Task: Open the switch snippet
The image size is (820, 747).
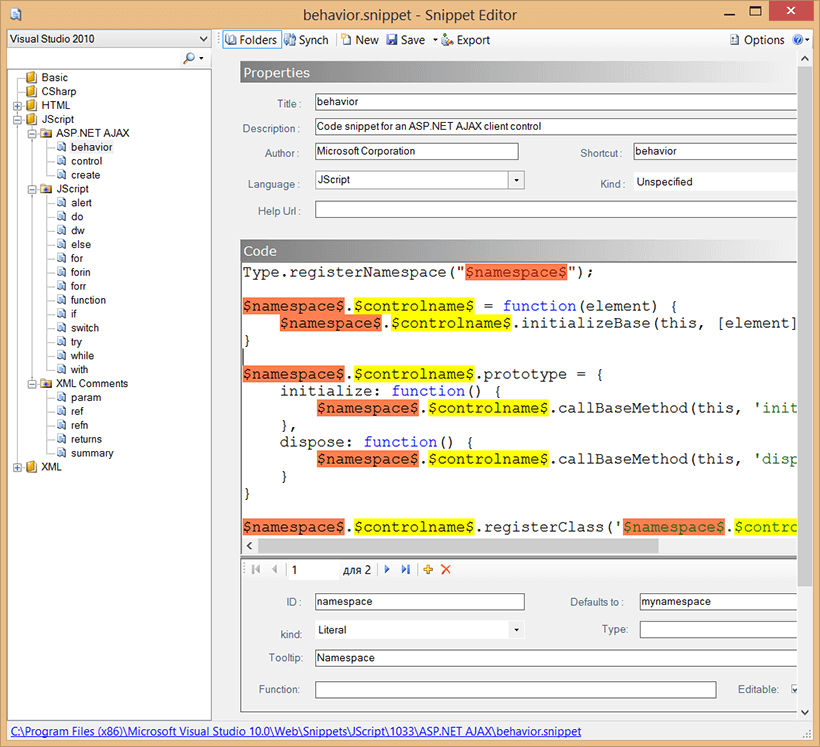Action: click(85, 328)
